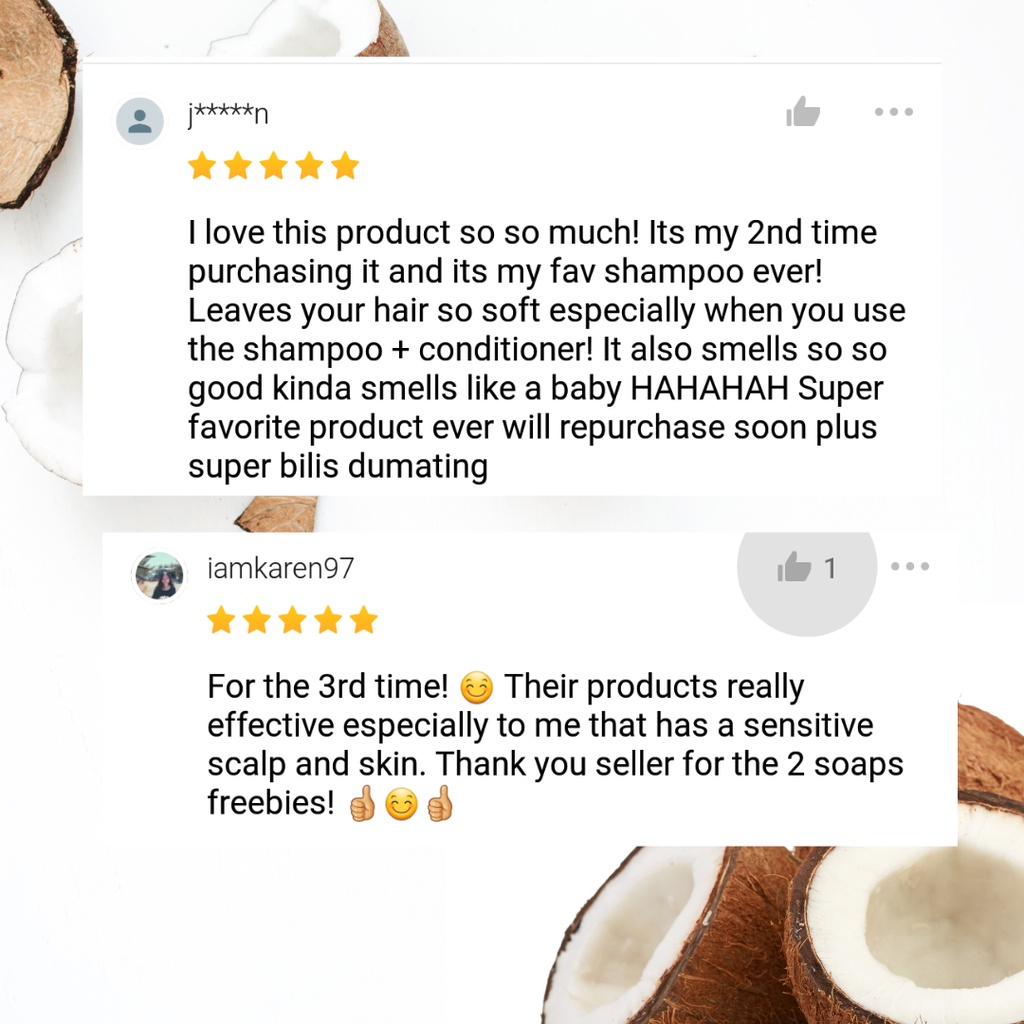Click the first thumbs-up emoji after 'freebies!'

click(x=362, y=804)
